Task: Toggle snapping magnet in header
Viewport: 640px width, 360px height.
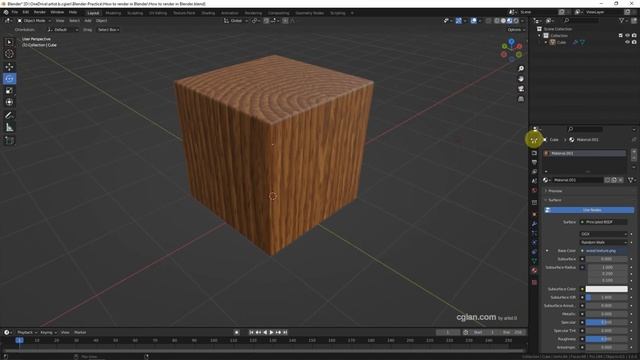Action: 266,20
